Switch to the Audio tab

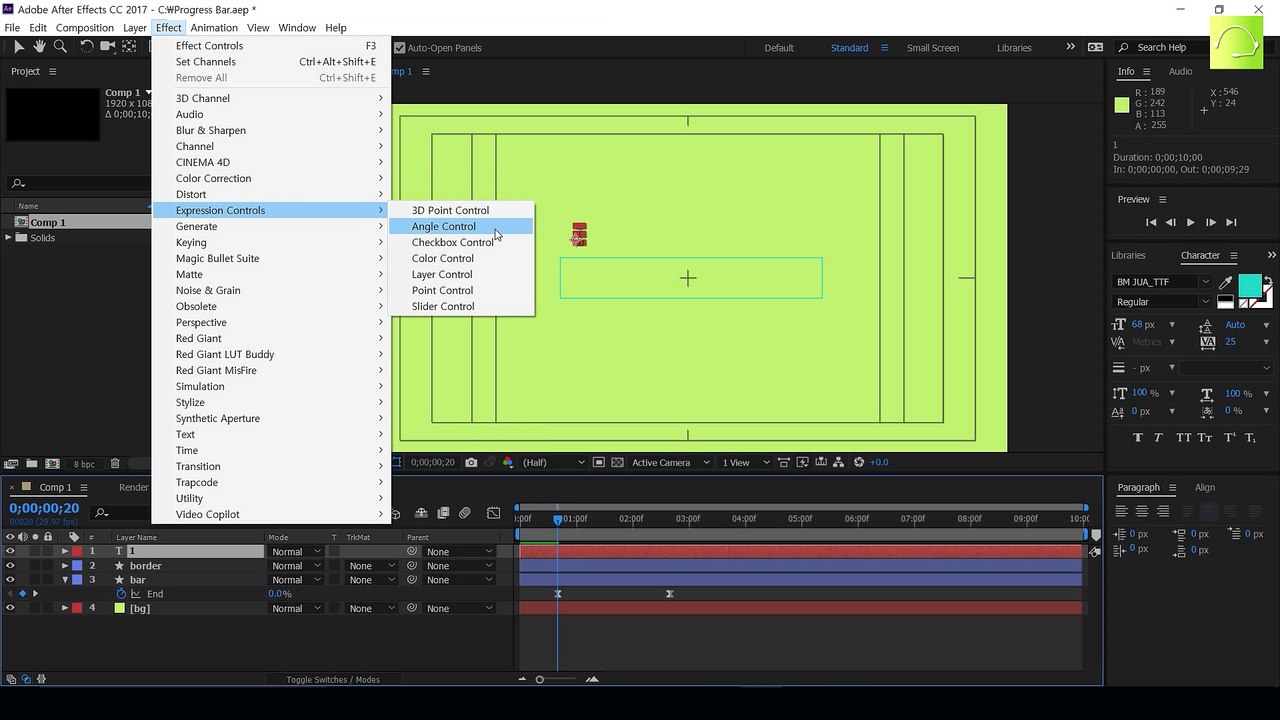click(x=1180, y=72)
